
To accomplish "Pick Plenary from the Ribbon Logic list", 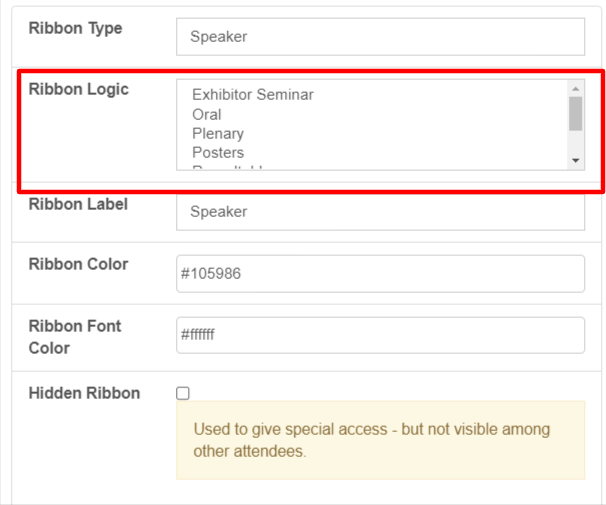I will click(x=218, y=133).
